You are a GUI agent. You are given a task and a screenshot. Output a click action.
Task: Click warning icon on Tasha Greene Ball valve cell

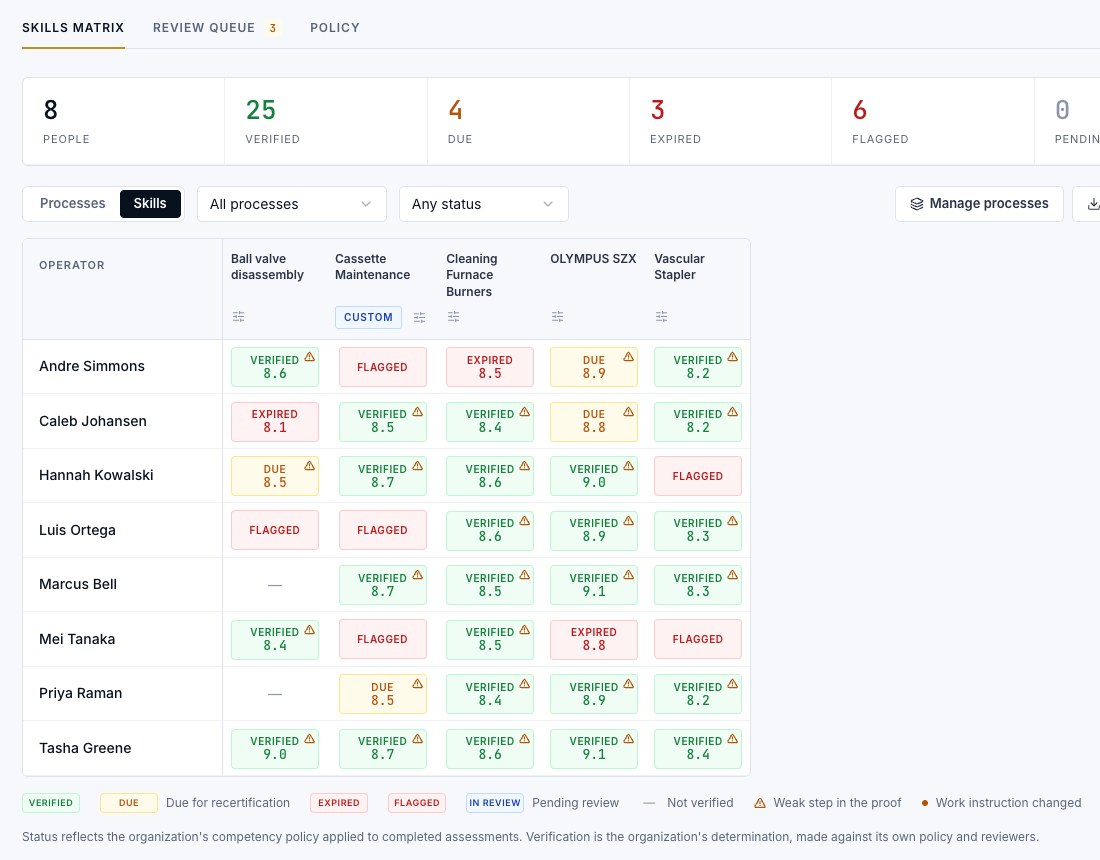(309, 739)
